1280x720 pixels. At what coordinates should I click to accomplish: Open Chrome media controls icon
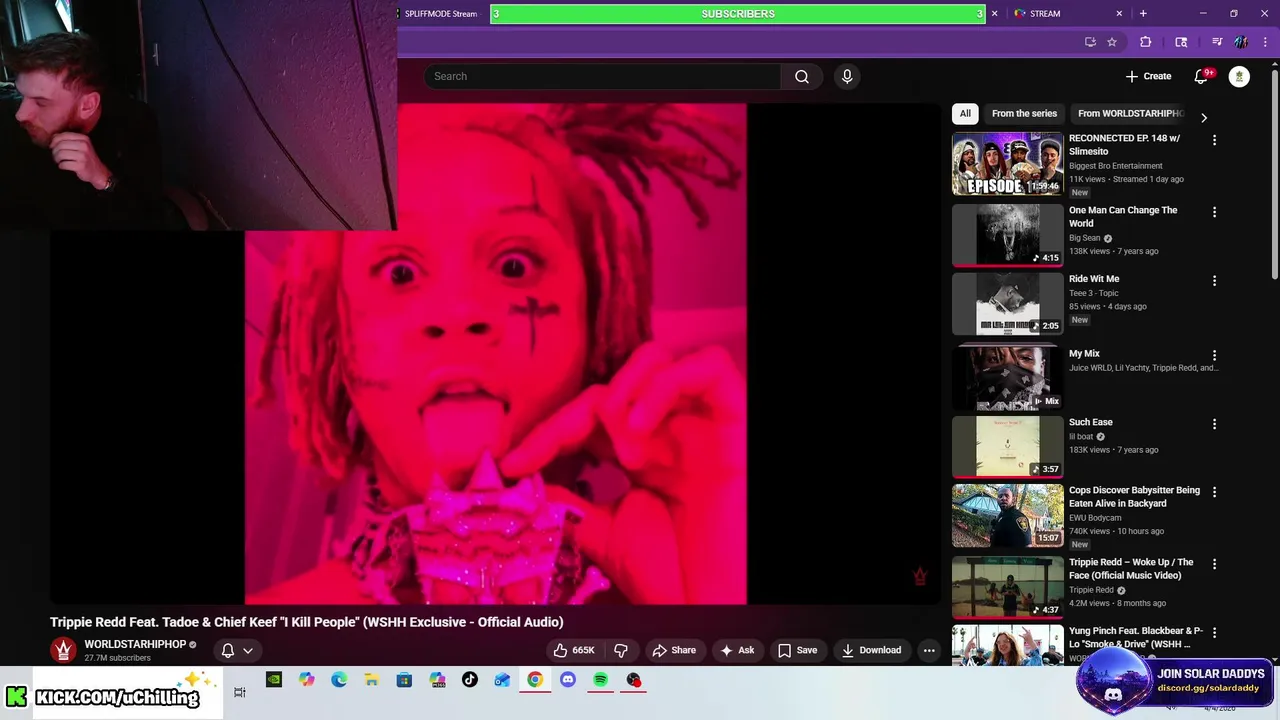point(1217,42)
